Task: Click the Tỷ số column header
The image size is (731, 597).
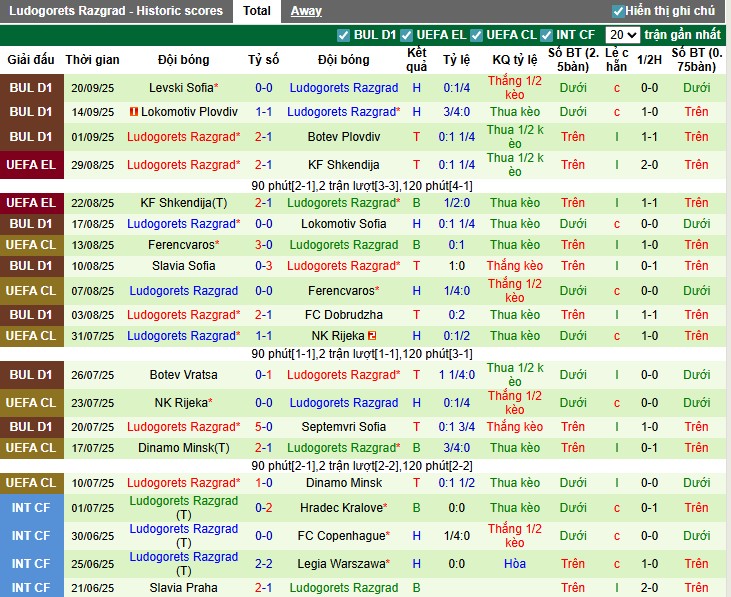Action: coord(263,60)
